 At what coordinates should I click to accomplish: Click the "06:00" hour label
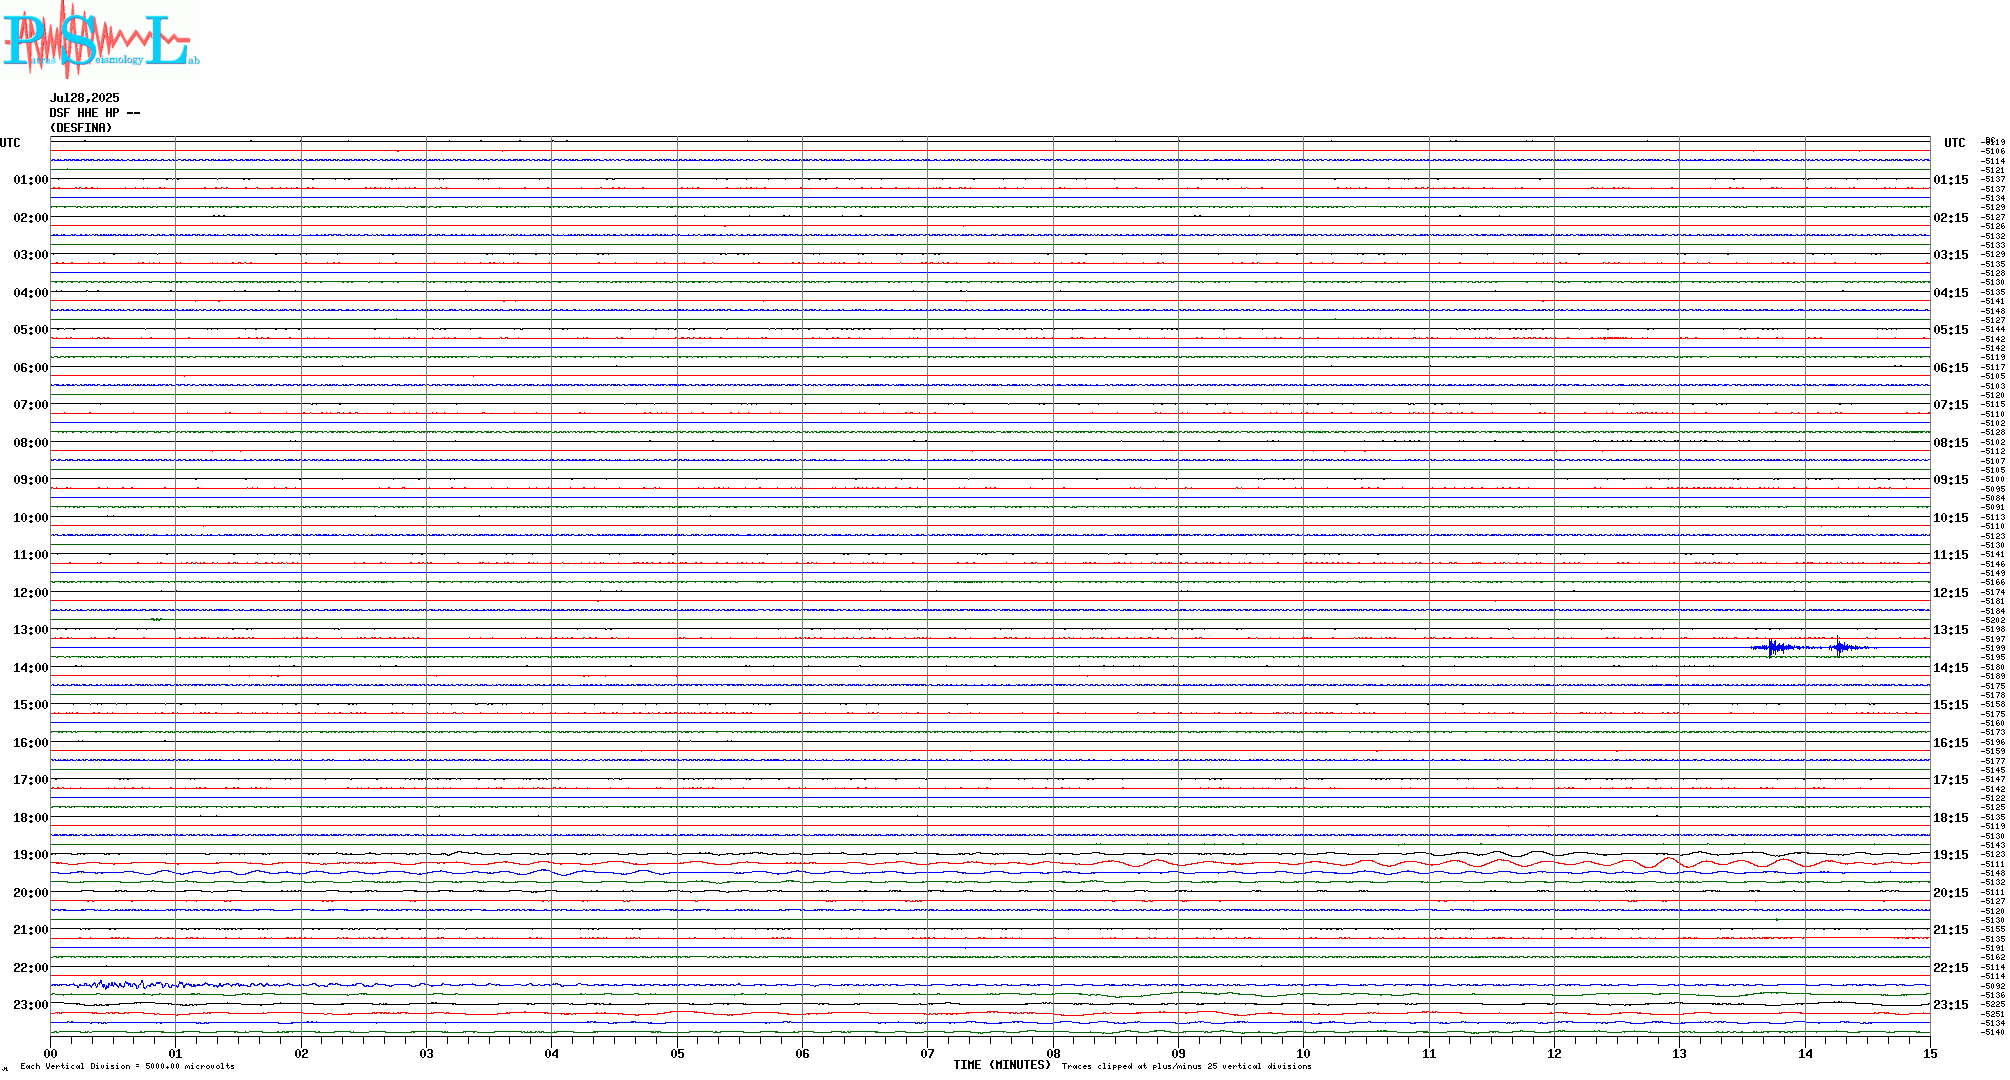tap(31, 368)
